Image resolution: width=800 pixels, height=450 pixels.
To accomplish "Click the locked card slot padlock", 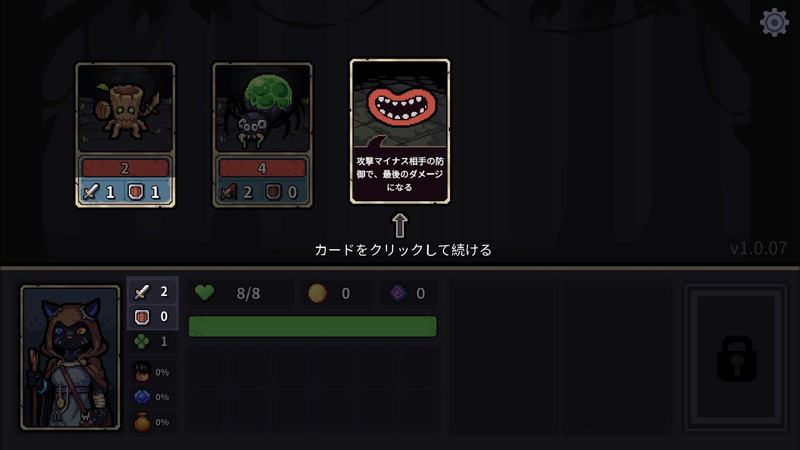I will point(736,358).
